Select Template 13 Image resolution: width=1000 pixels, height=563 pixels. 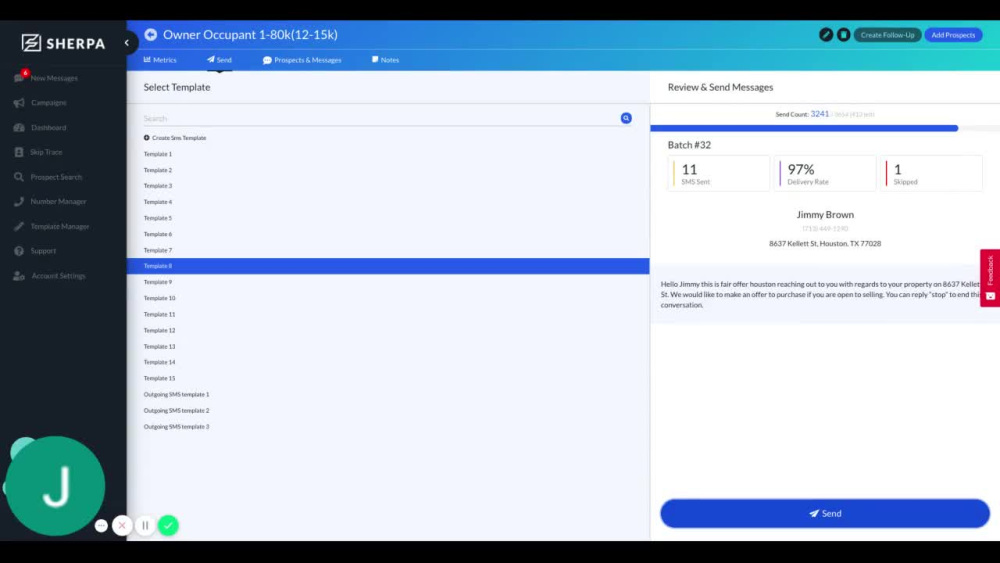pyautogui.click(x=159, y=346)
